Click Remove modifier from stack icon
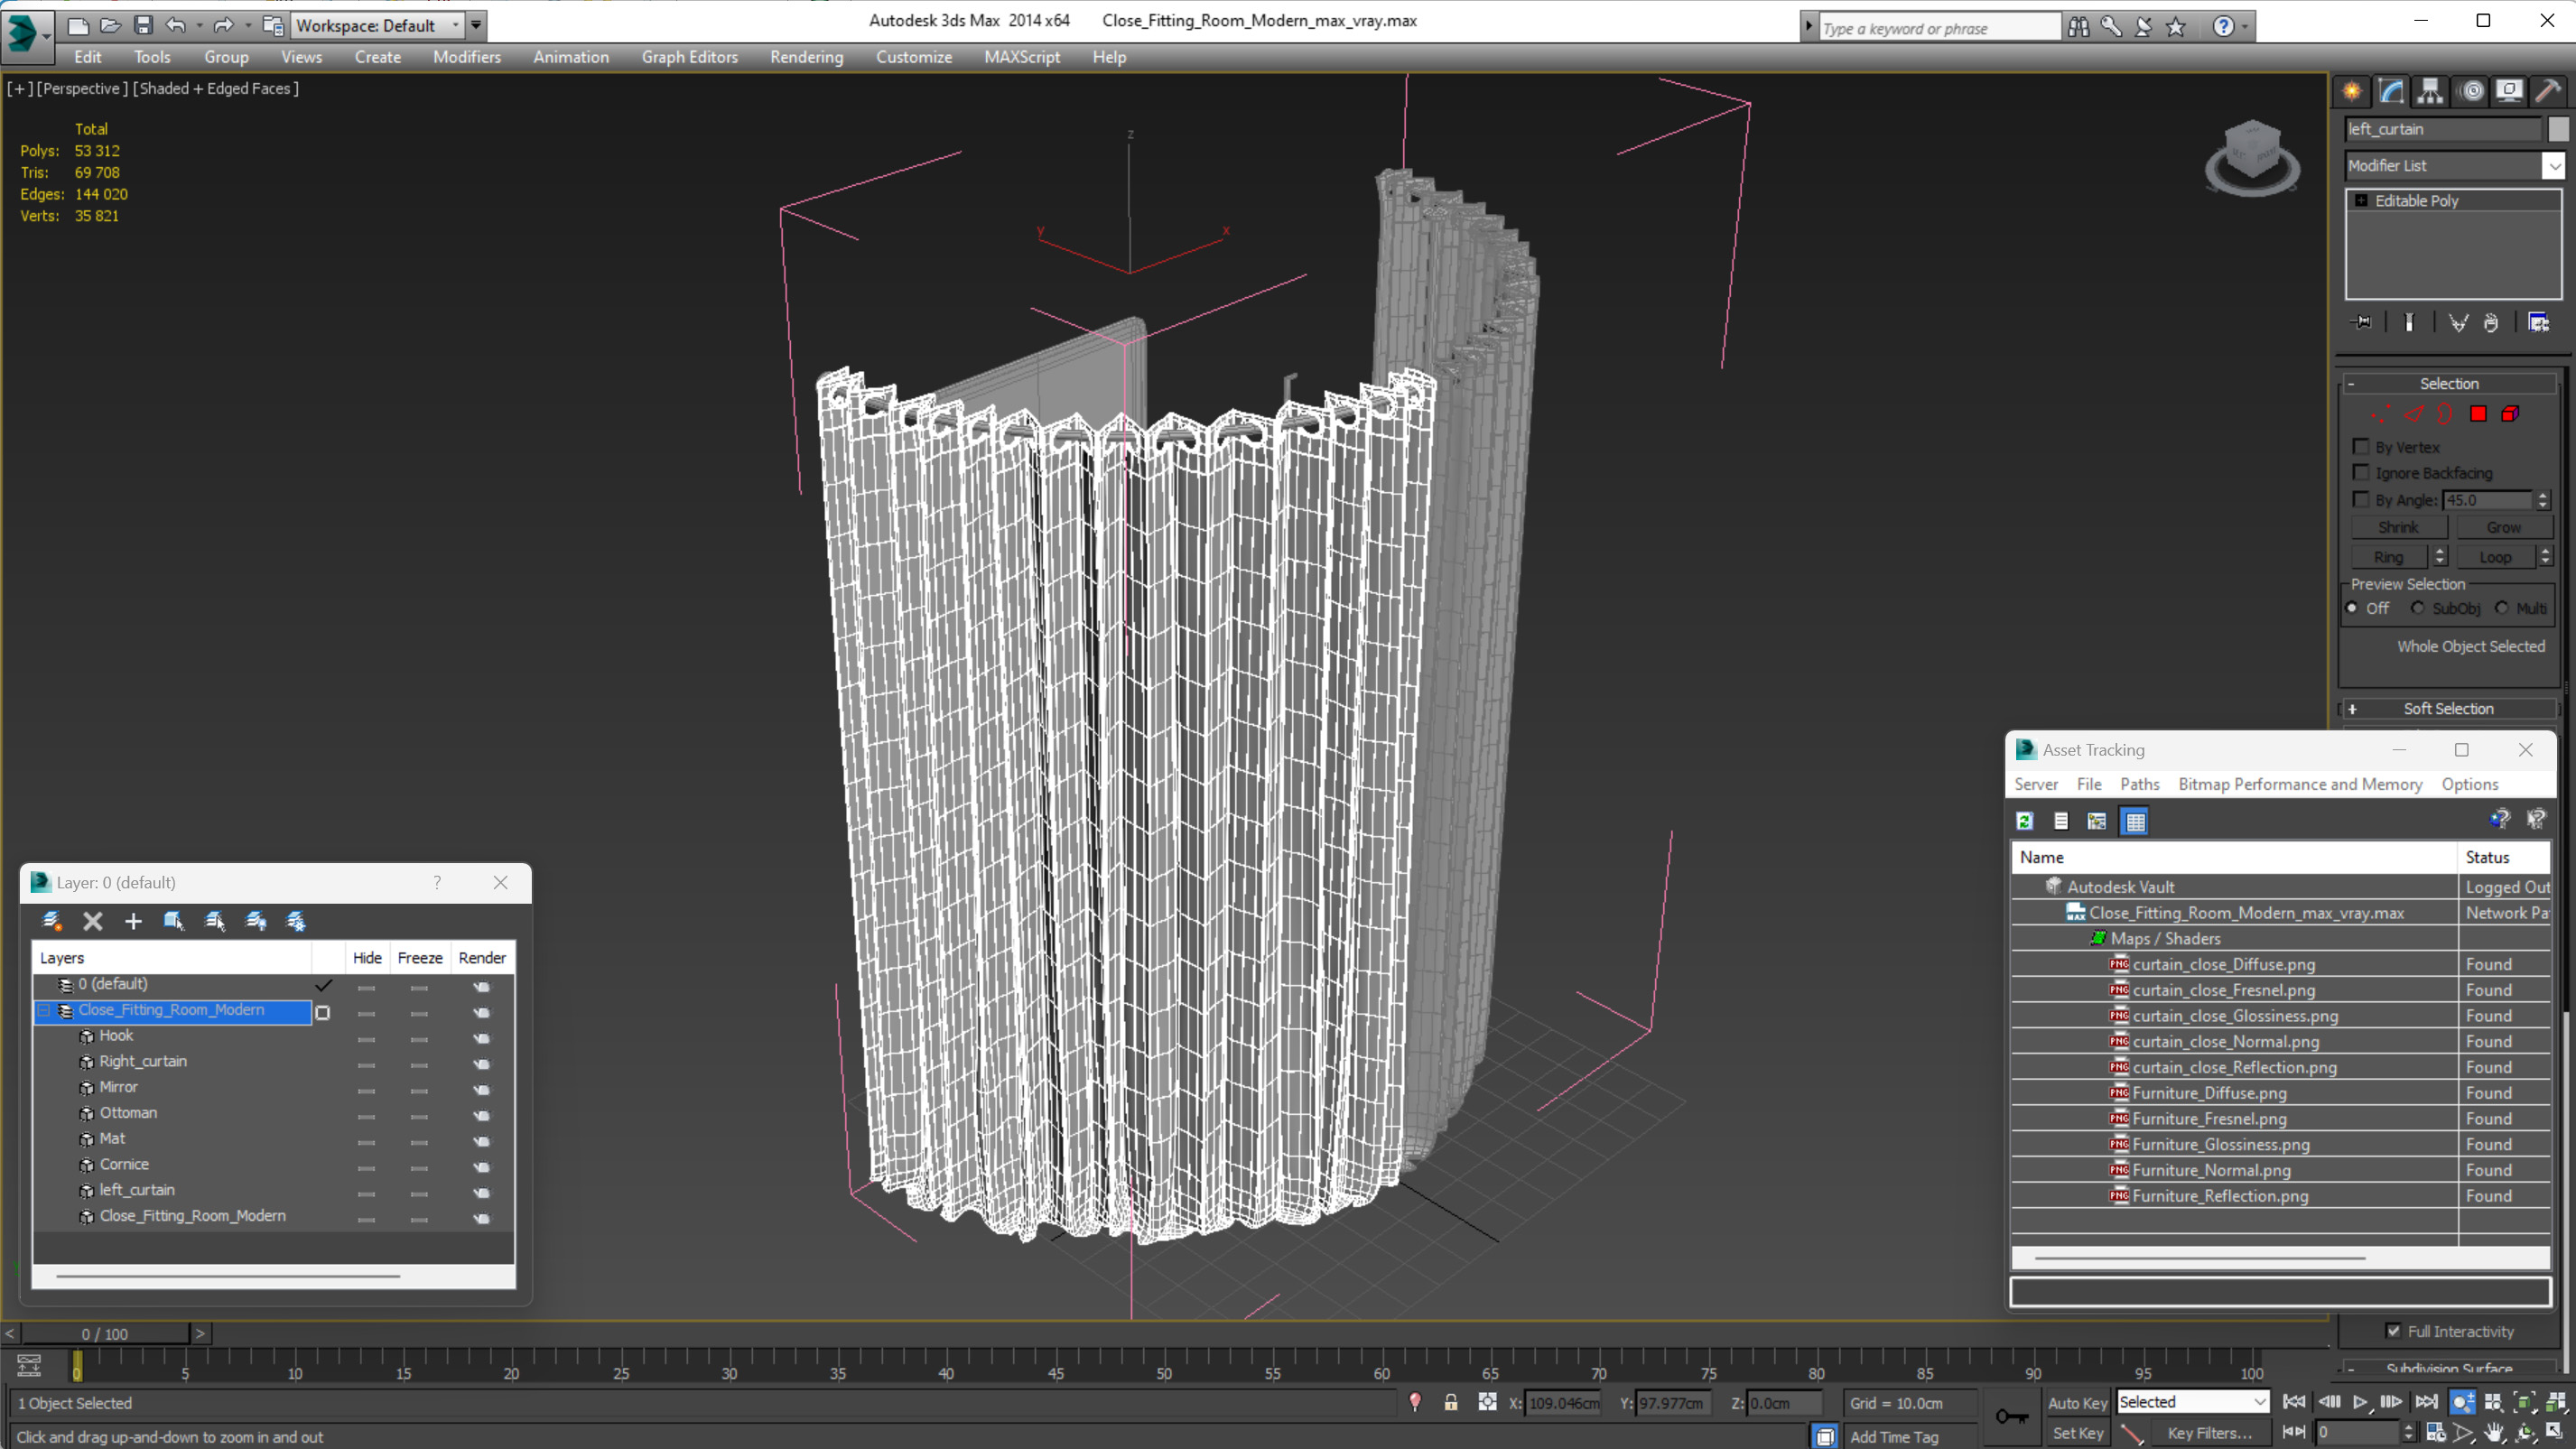Screen dimensions: 2576x1449 [x=2491, y=322]
